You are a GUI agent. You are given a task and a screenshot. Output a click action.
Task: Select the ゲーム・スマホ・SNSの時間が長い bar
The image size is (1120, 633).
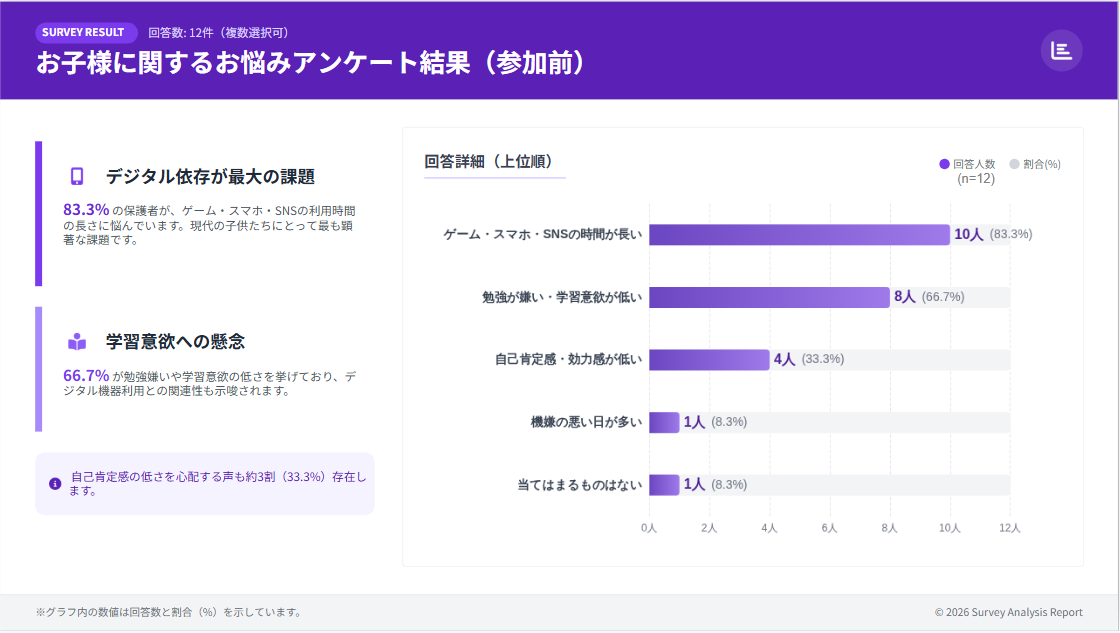pos(798,235)
